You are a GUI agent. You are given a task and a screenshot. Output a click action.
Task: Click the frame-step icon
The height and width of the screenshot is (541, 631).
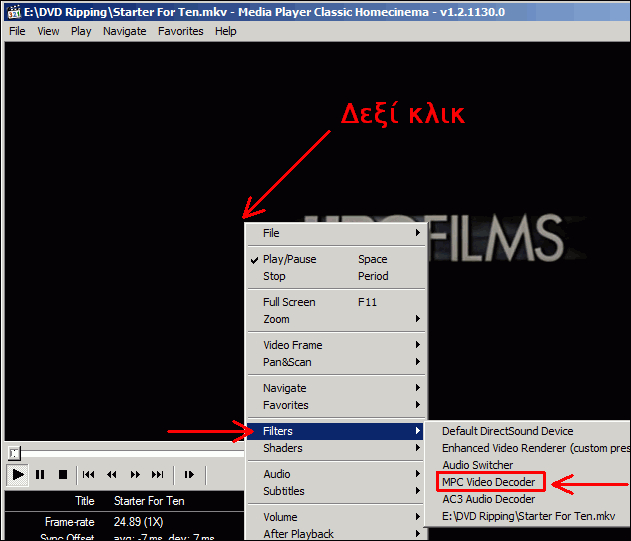[189, 475]
